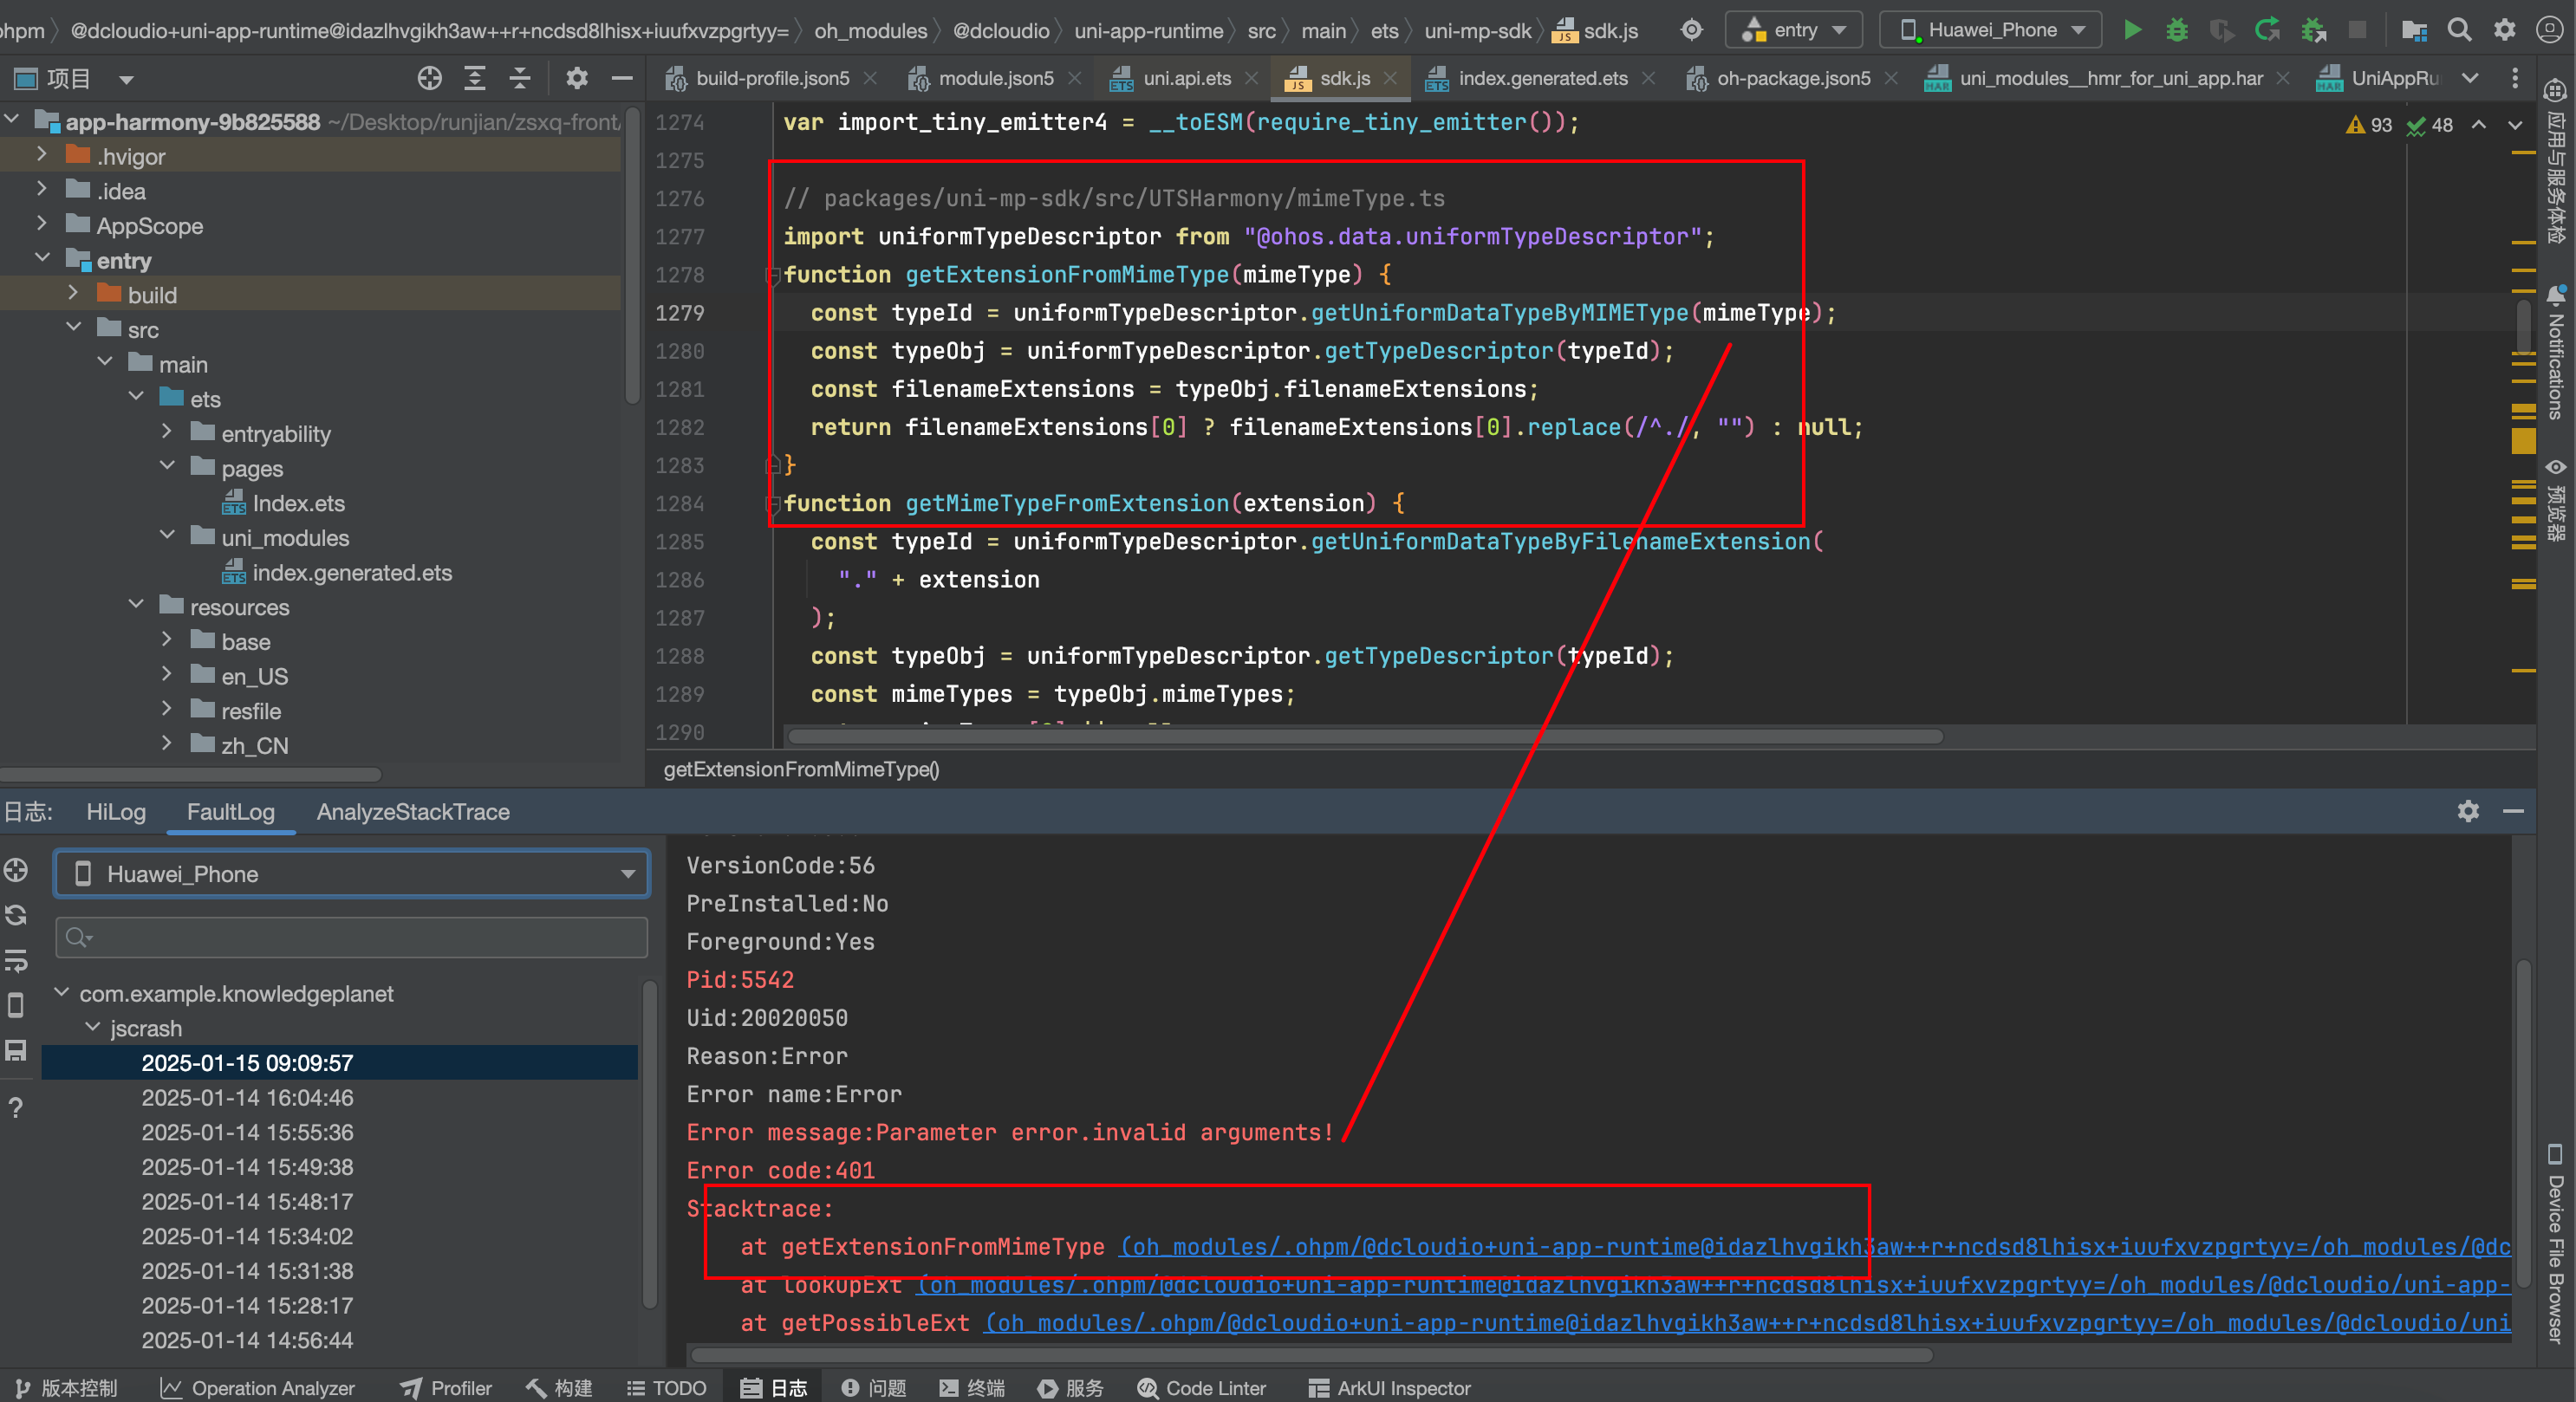Open editor tabs more options menu

[2515, 78]
